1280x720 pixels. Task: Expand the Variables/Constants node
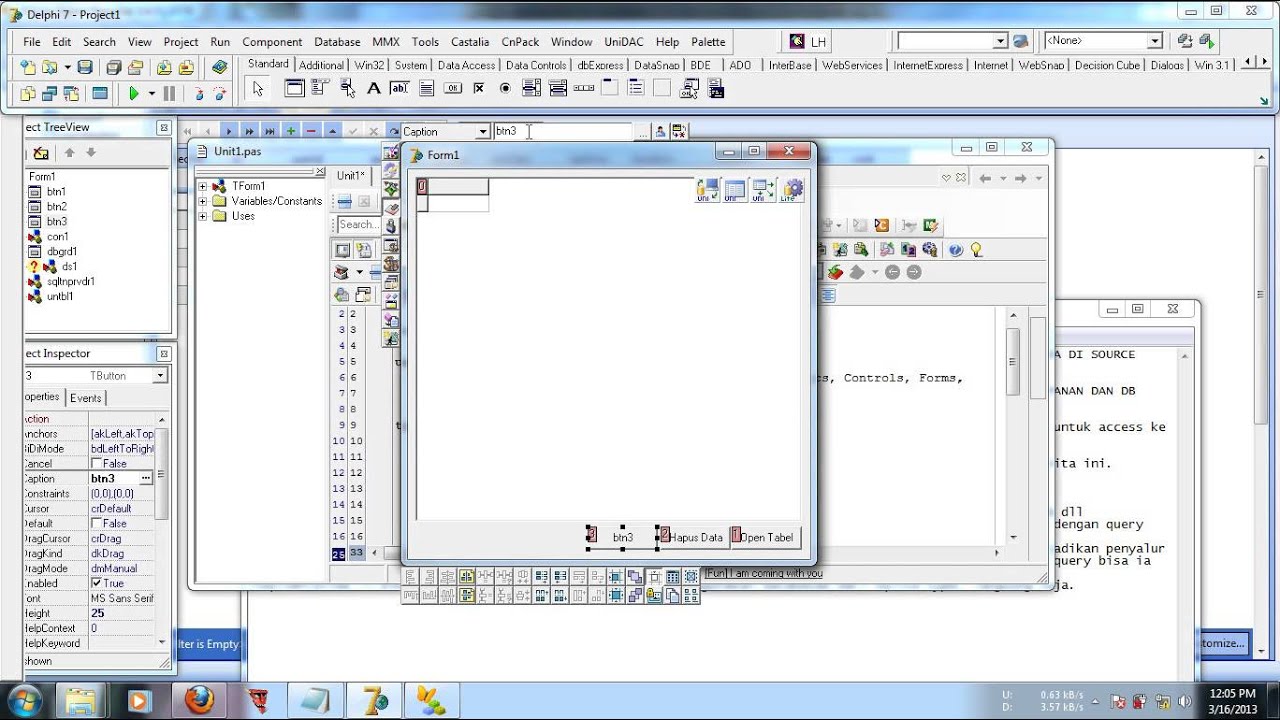pyautogui.click(x=203, y=201)
